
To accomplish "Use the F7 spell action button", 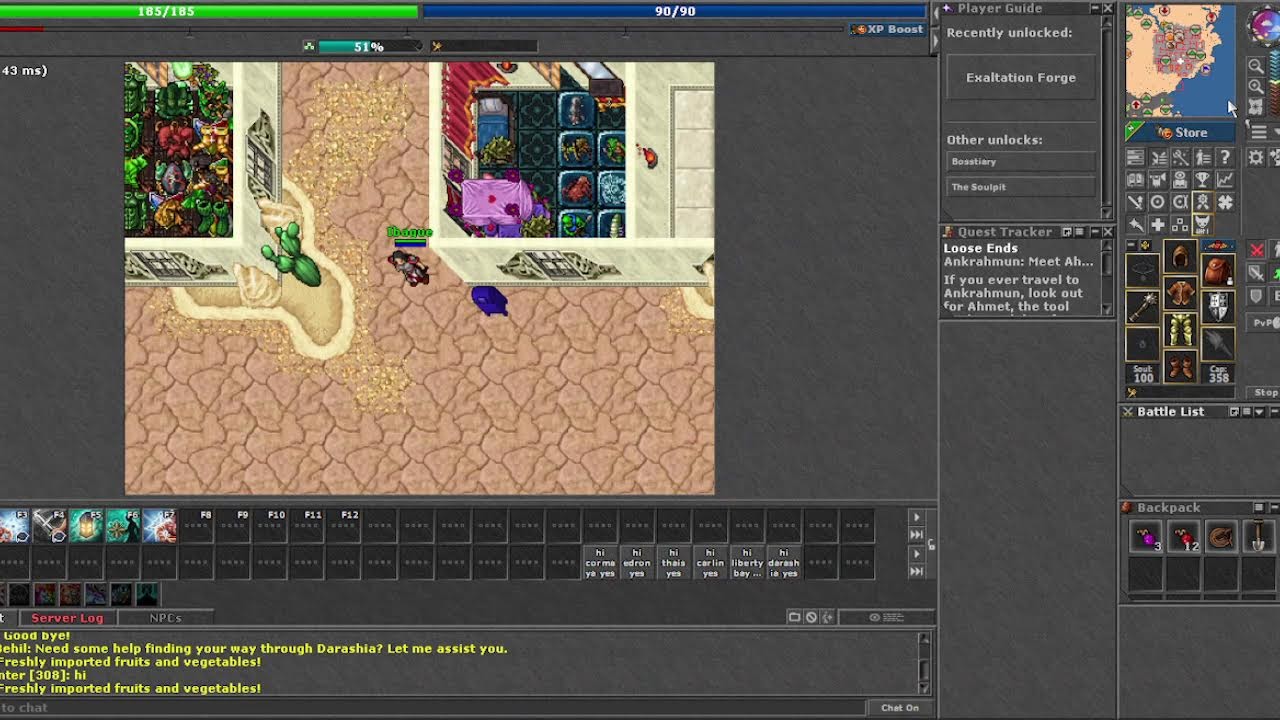I will [x=160, y=526].
